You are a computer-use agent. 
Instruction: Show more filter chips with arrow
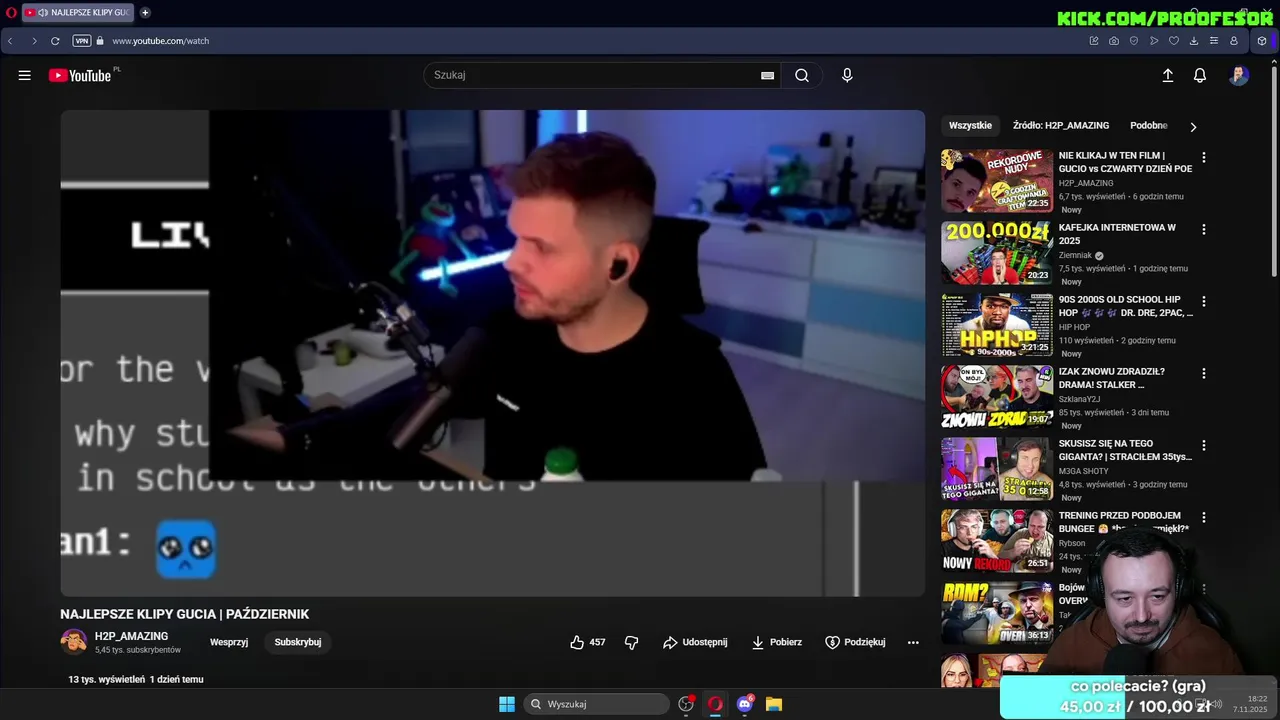click(x=1193, y=127)
